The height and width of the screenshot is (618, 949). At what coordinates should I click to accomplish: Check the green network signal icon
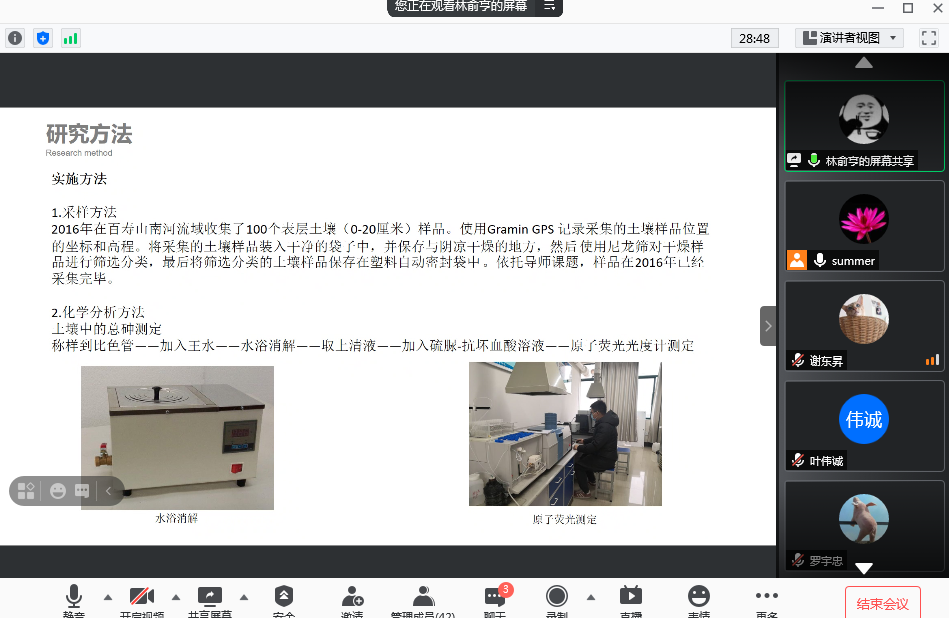70,38
